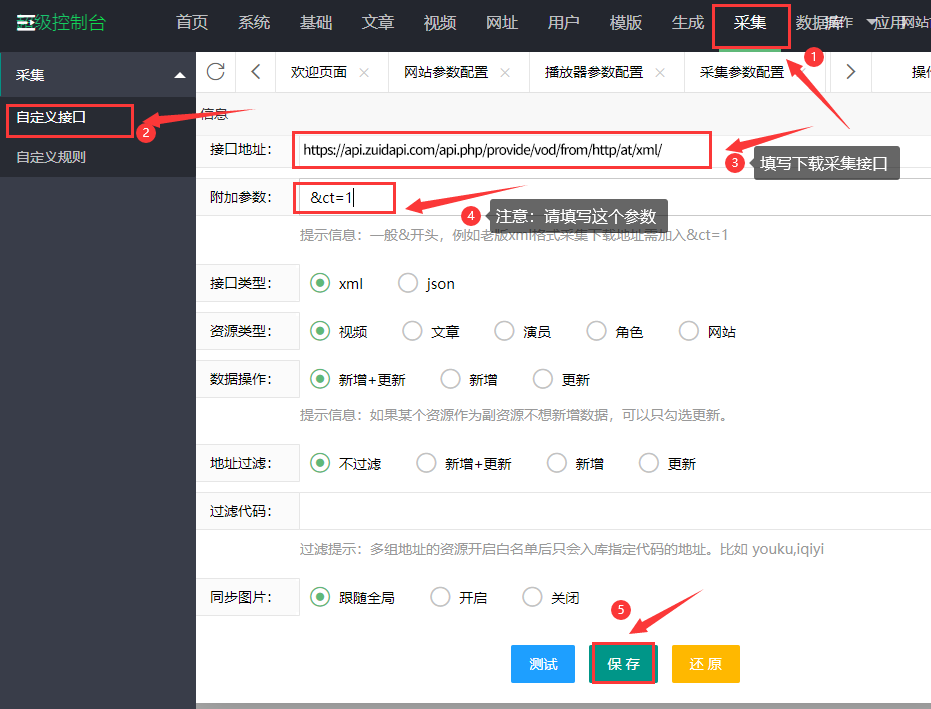Click the 接口地址 URL input field
The height and width of the screenshot is (709, 931).
click(500, 150)
